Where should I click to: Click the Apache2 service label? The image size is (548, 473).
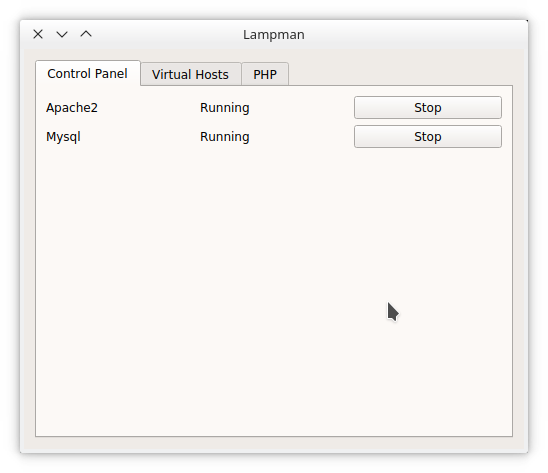click(72, 108)
